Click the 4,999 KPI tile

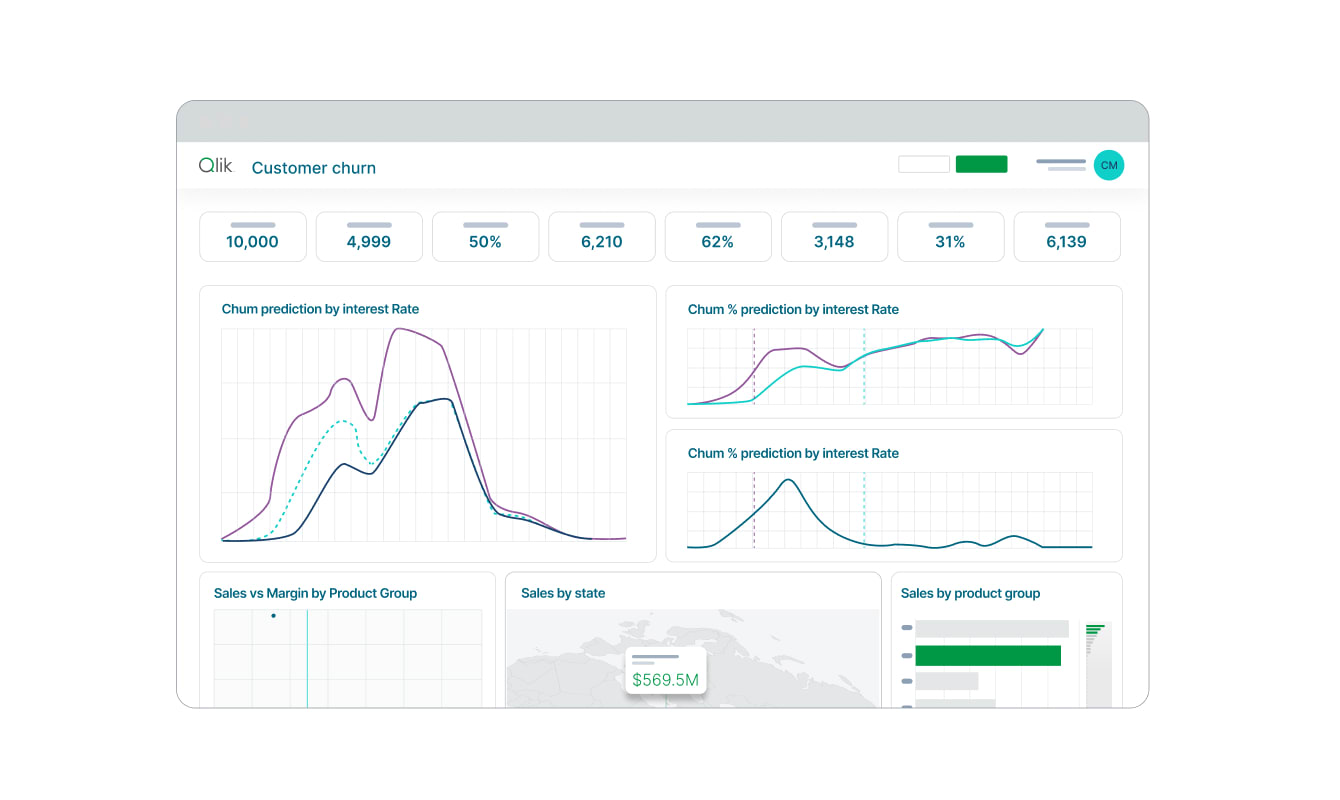coord(368,236)
